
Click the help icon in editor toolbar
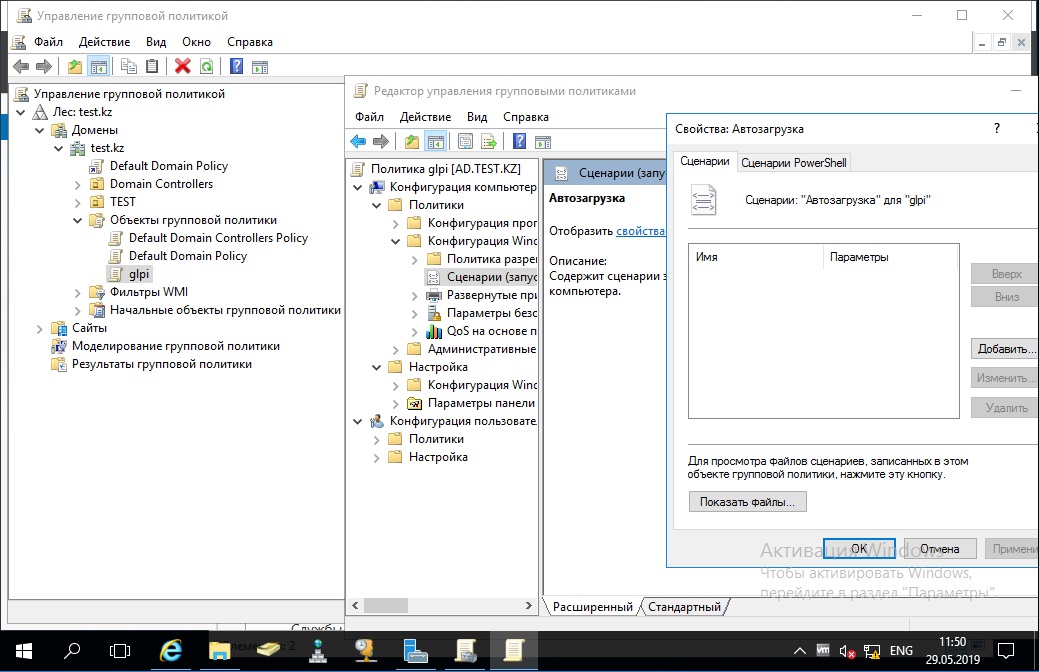[x=520, y=141]
